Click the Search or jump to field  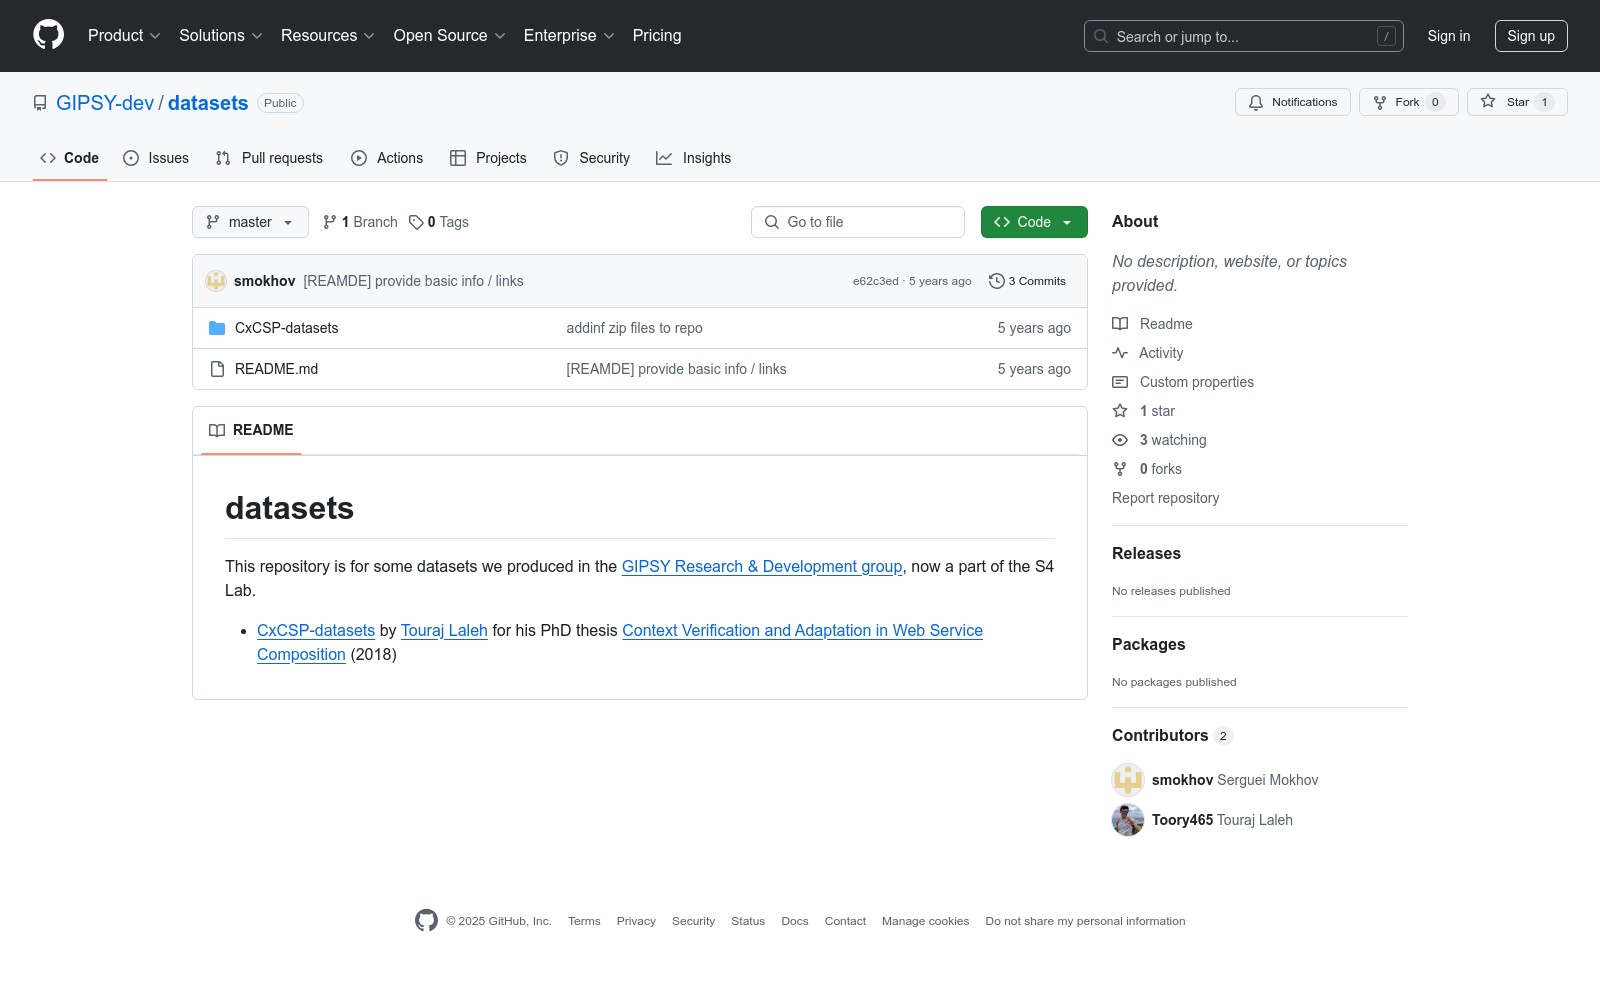(x=1244, y=36)
